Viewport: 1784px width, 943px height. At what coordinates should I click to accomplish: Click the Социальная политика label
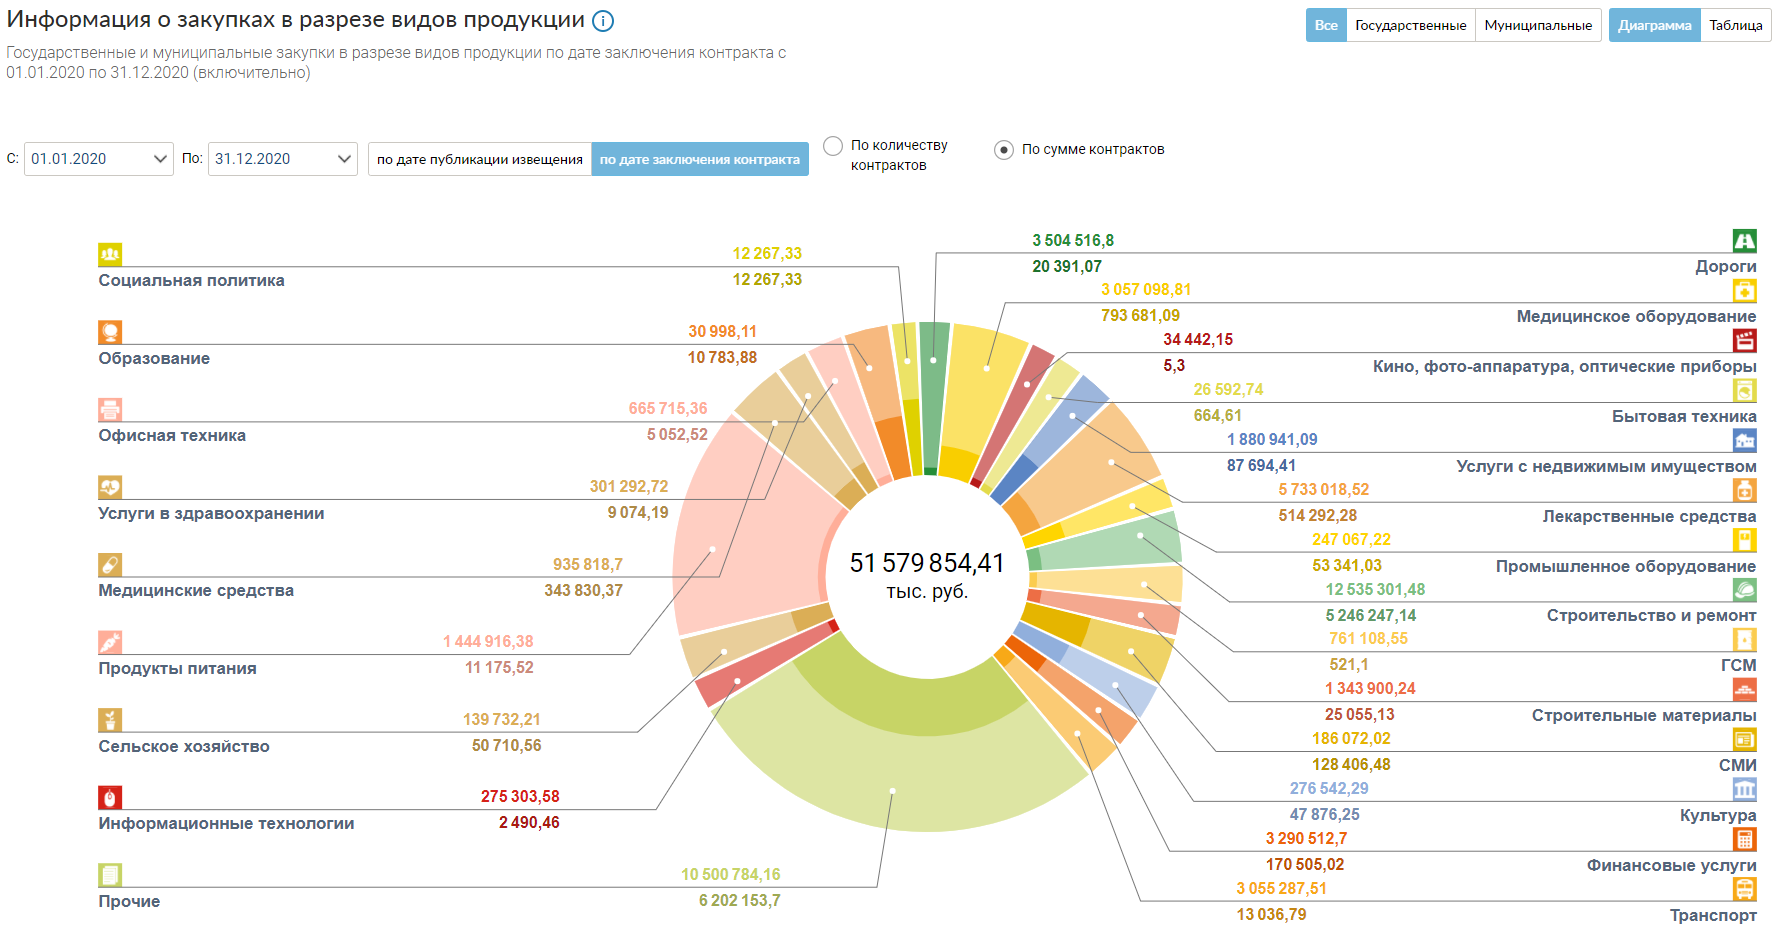(x=191, y=281)
